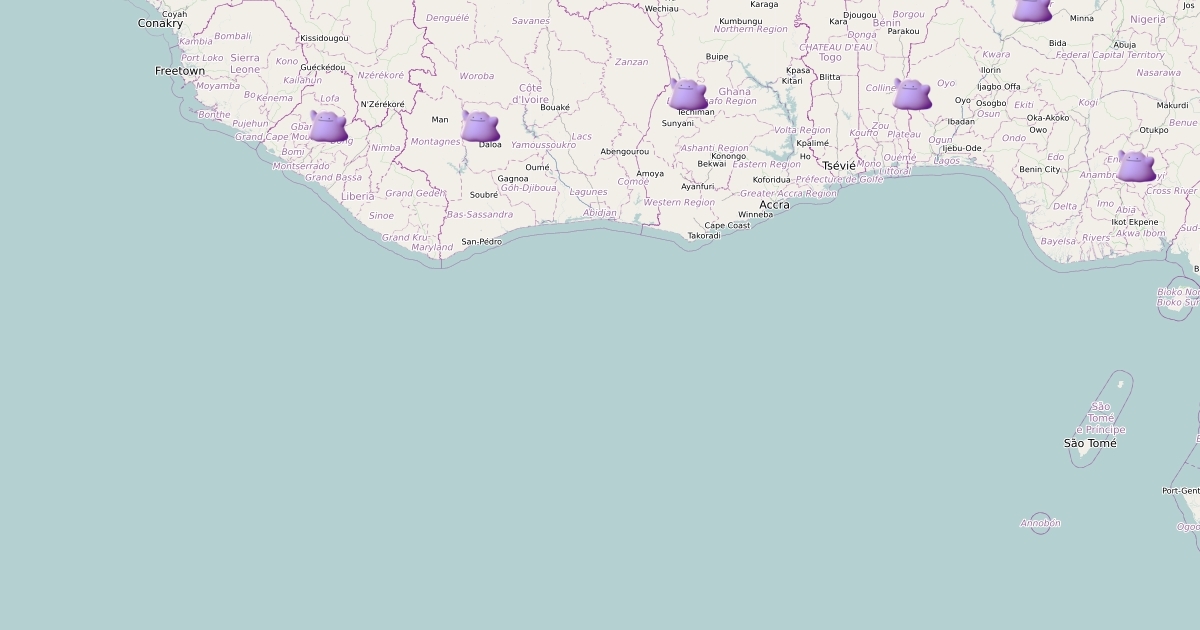Click the partially visible Ditto near Minna
This screenshot has height=630, width=1200.
[1032, 10]
